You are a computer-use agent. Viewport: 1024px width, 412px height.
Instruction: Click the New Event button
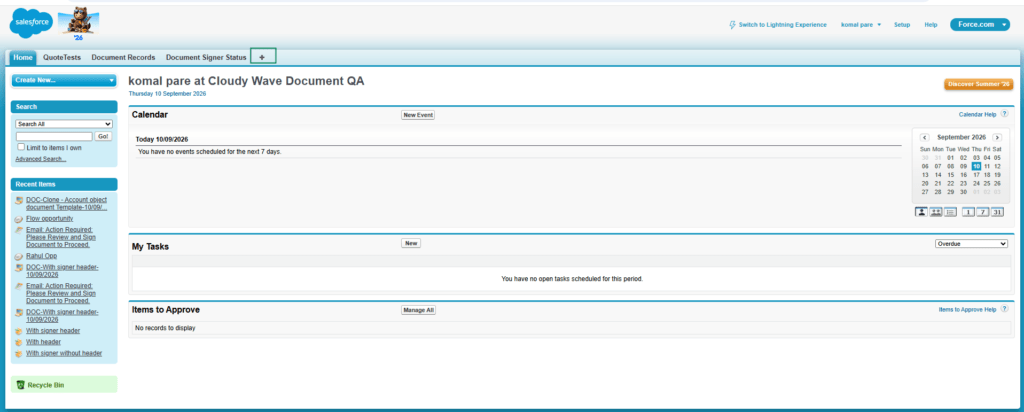tap(418, 115)
